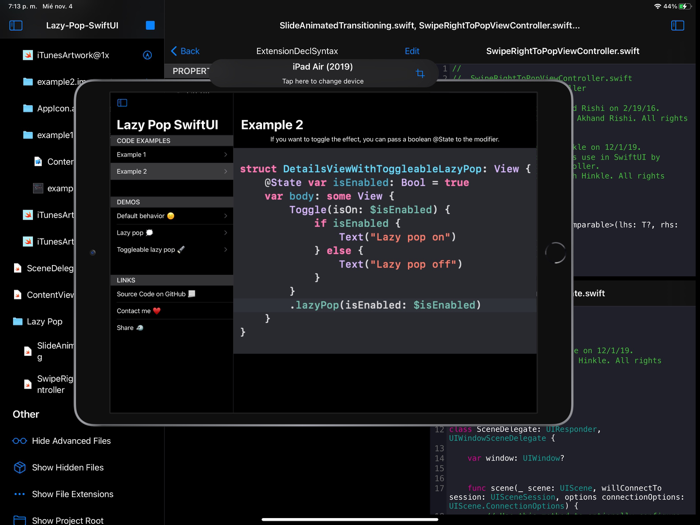Toggle Show File Extensions option

(x=72, y=494)
